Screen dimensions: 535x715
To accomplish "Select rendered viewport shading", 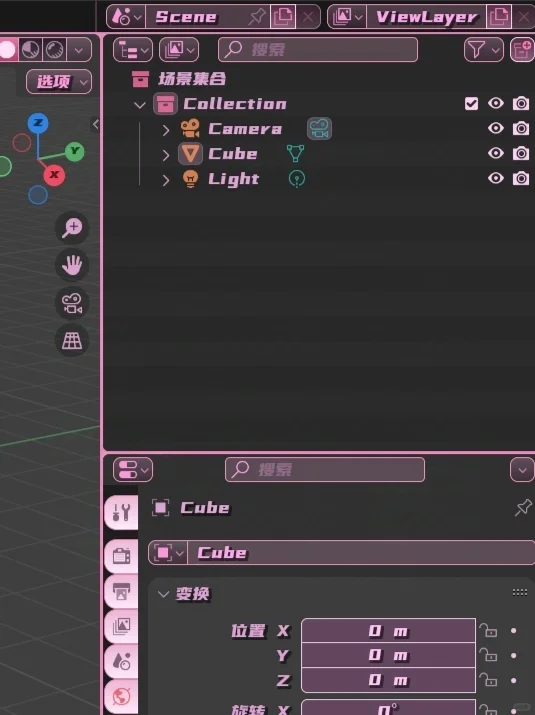I will click(55, 49).
